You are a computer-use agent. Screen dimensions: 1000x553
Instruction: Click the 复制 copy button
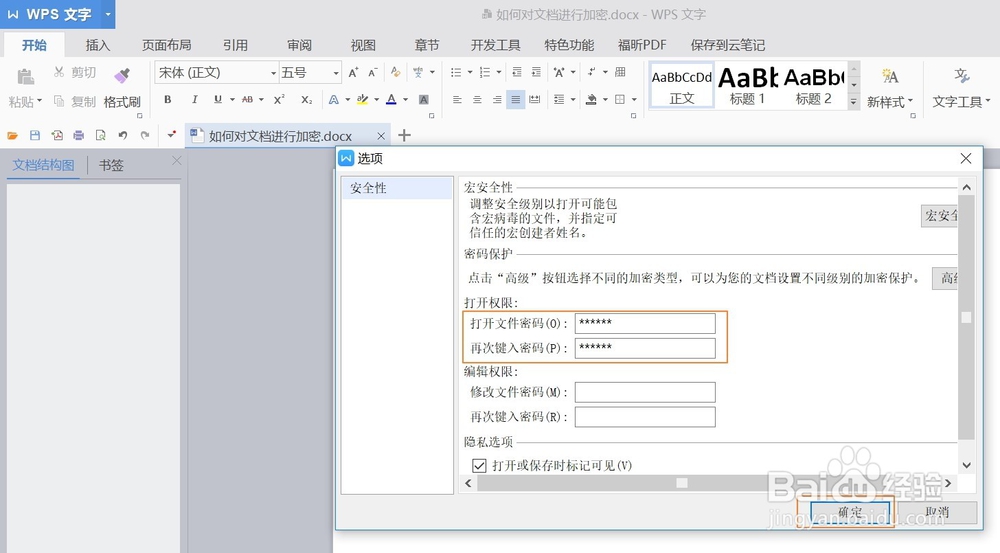(75, 101)
